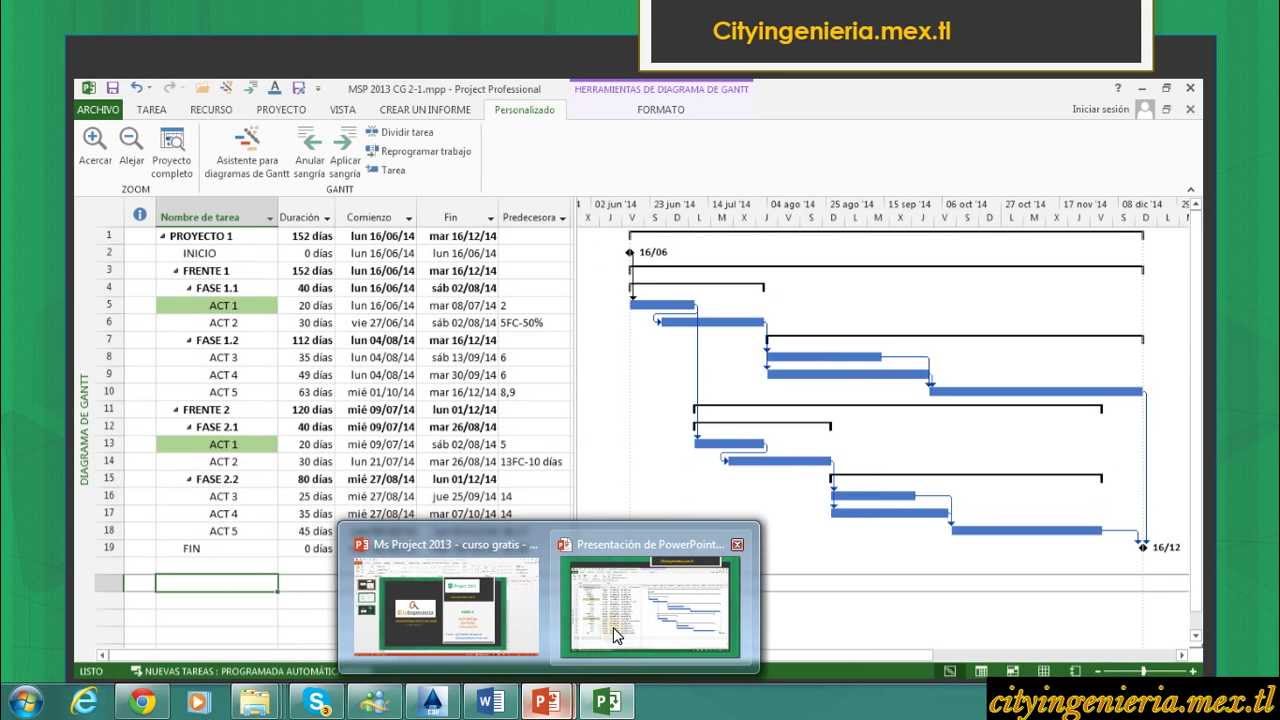The height and width of the screenshot is (720, 1280).
Task: Collapse the FASE 1.1 summary task
Action: (189, 289)
